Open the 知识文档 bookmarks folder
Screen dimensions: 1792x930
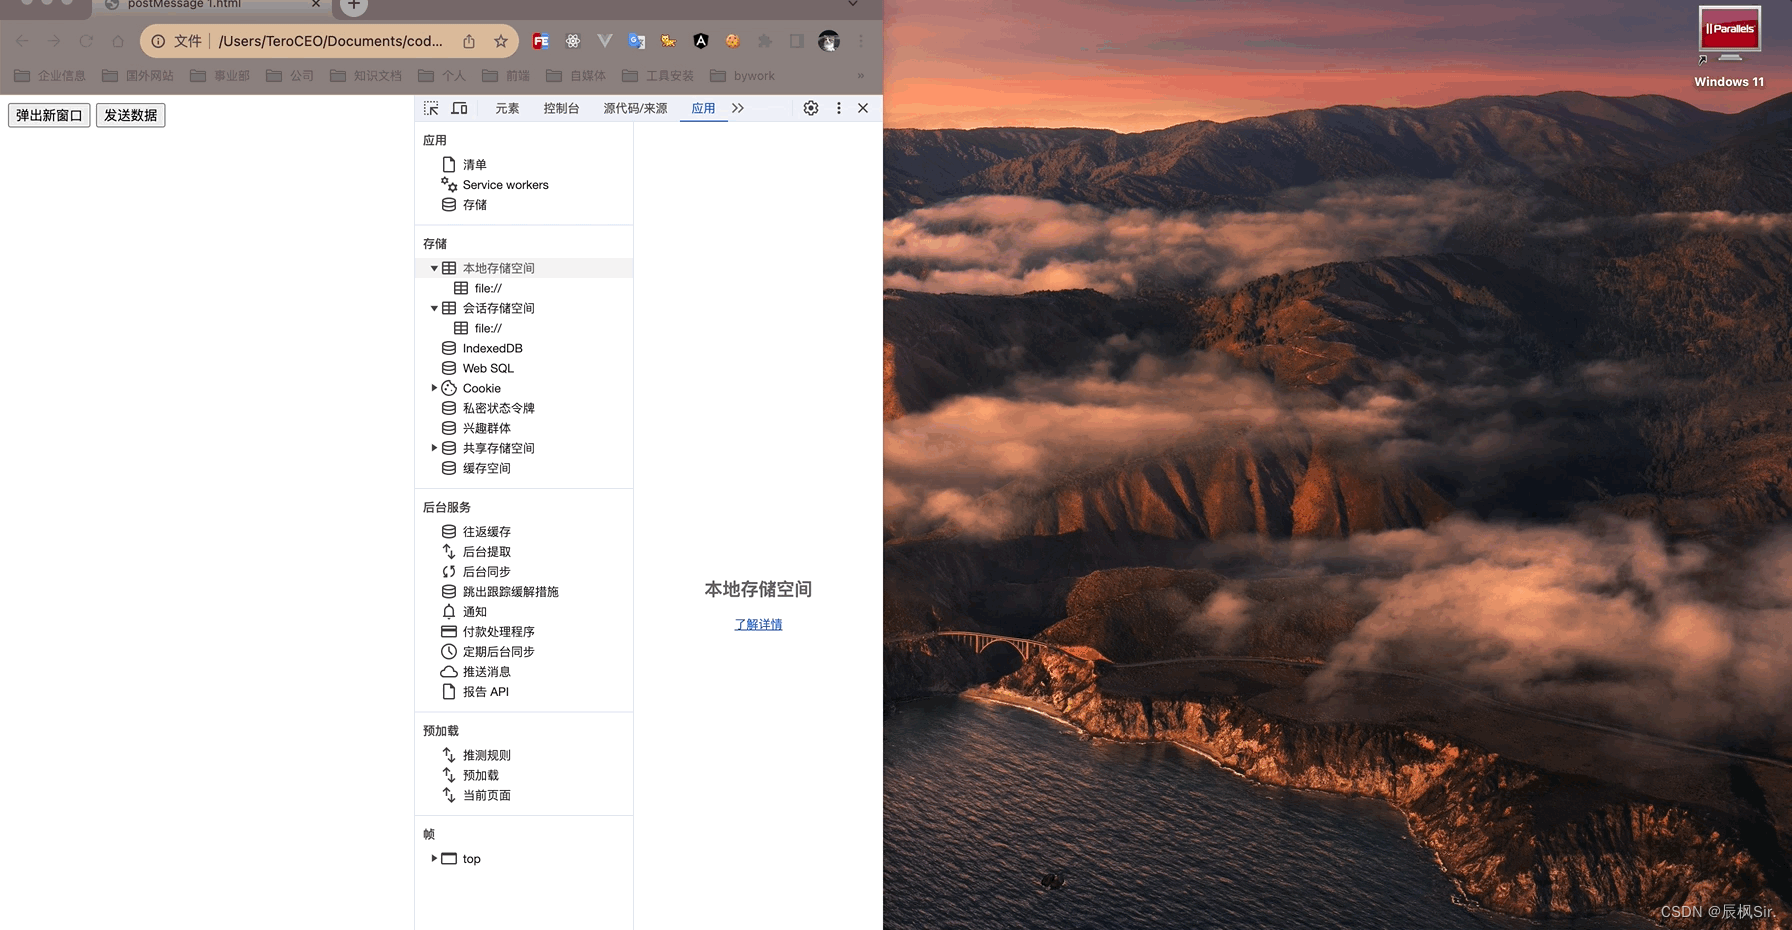click(366, 76)
